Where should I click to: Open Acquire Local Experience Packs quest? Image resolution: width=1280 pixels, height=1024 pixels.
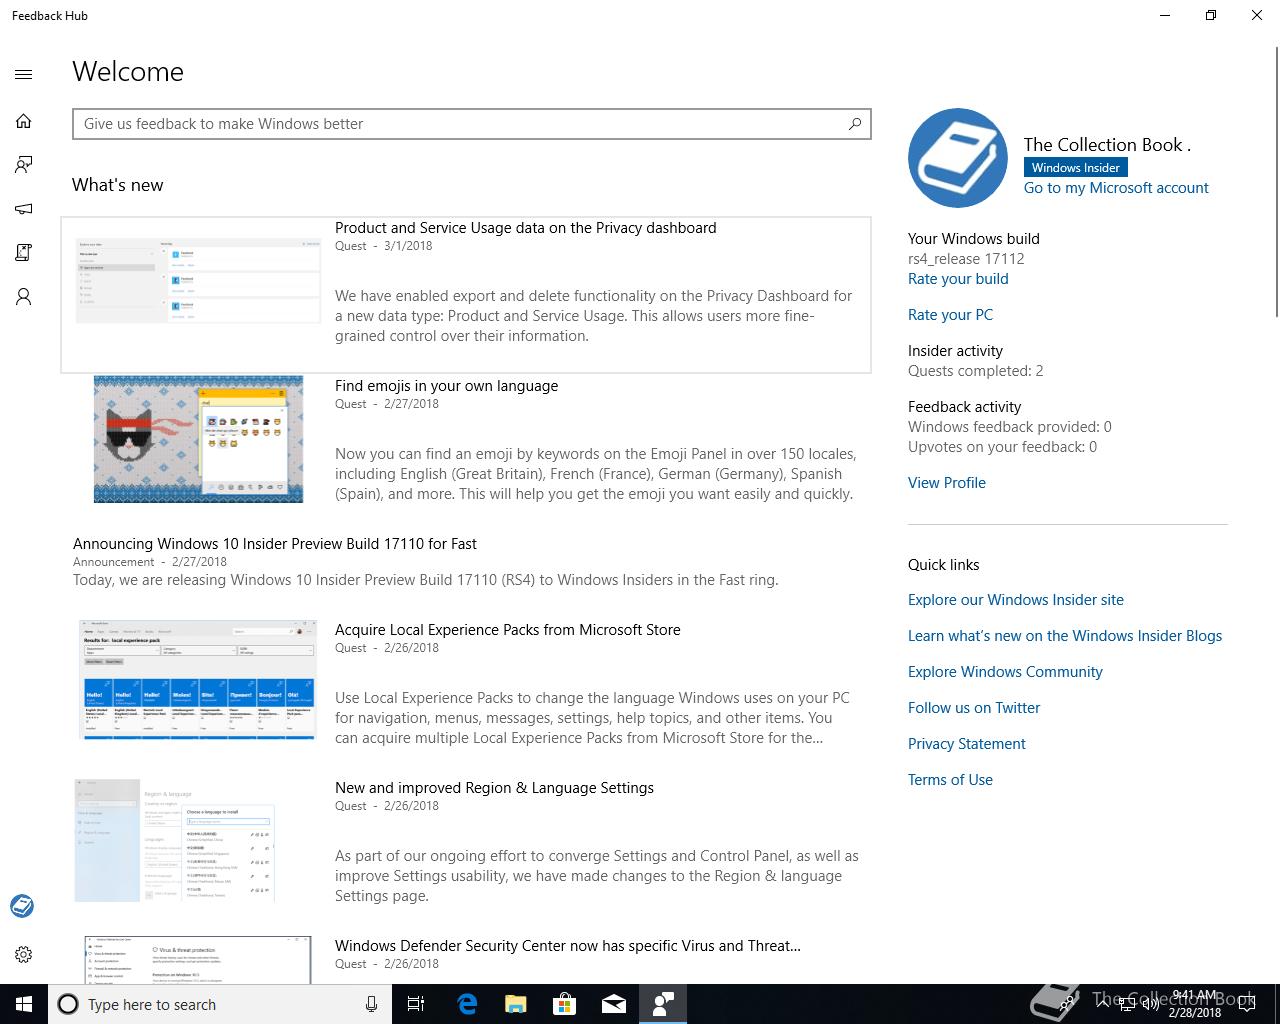pyautogui.click(x=508, y=630)
